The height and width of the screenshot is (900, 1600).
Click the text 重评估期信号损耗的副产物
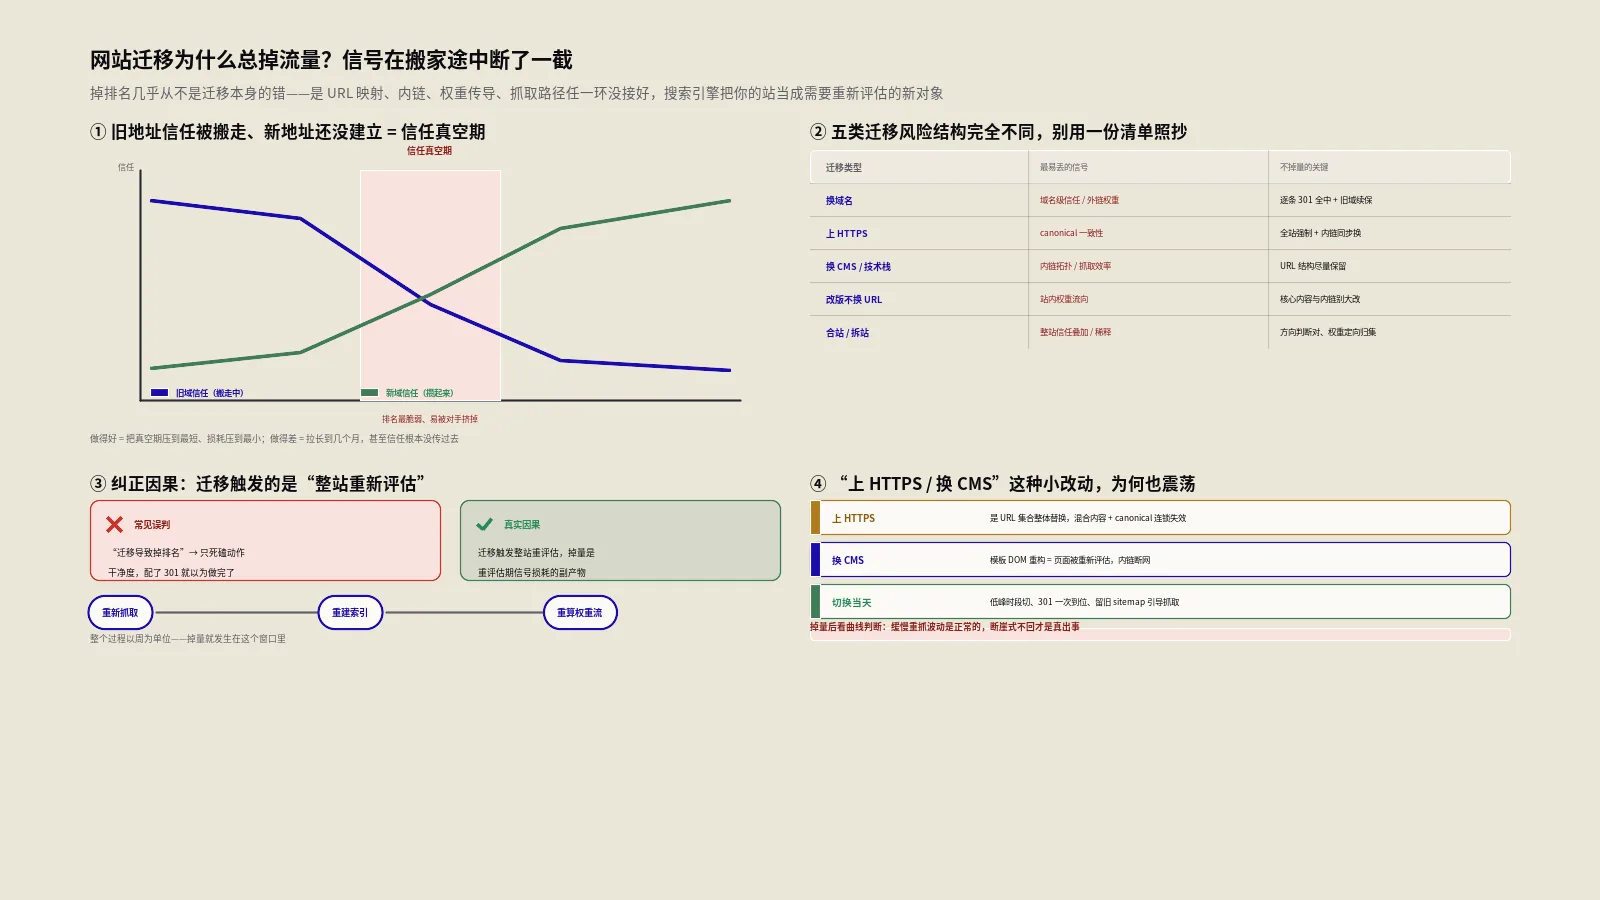(x=532, y=573)
